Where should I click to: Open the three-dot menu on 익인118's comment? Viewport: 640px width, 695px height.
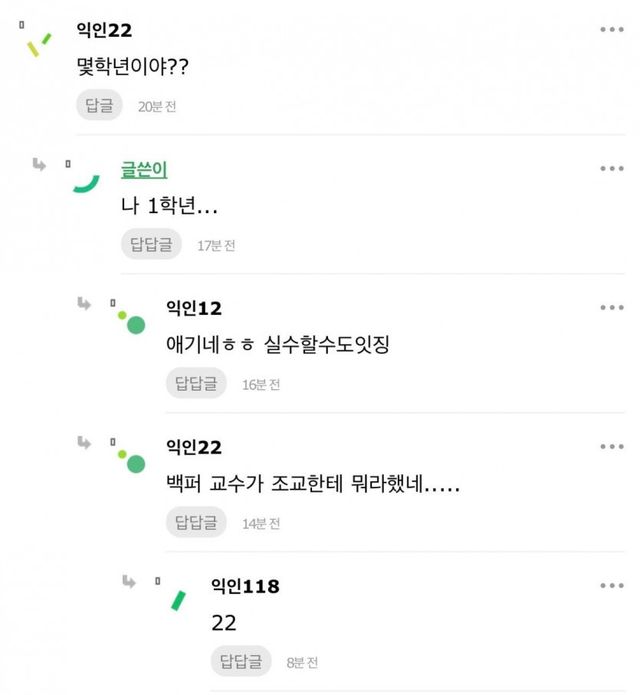(x=611, y=586)
